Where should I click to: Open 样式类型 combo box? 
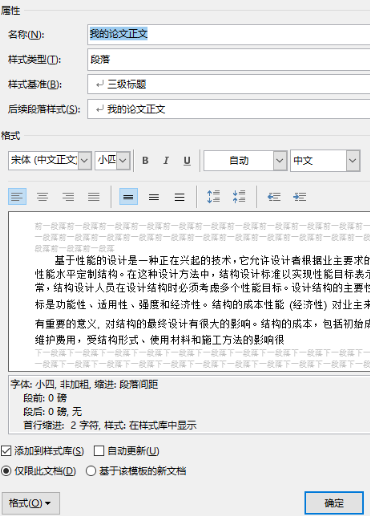[x=229, y=60]
